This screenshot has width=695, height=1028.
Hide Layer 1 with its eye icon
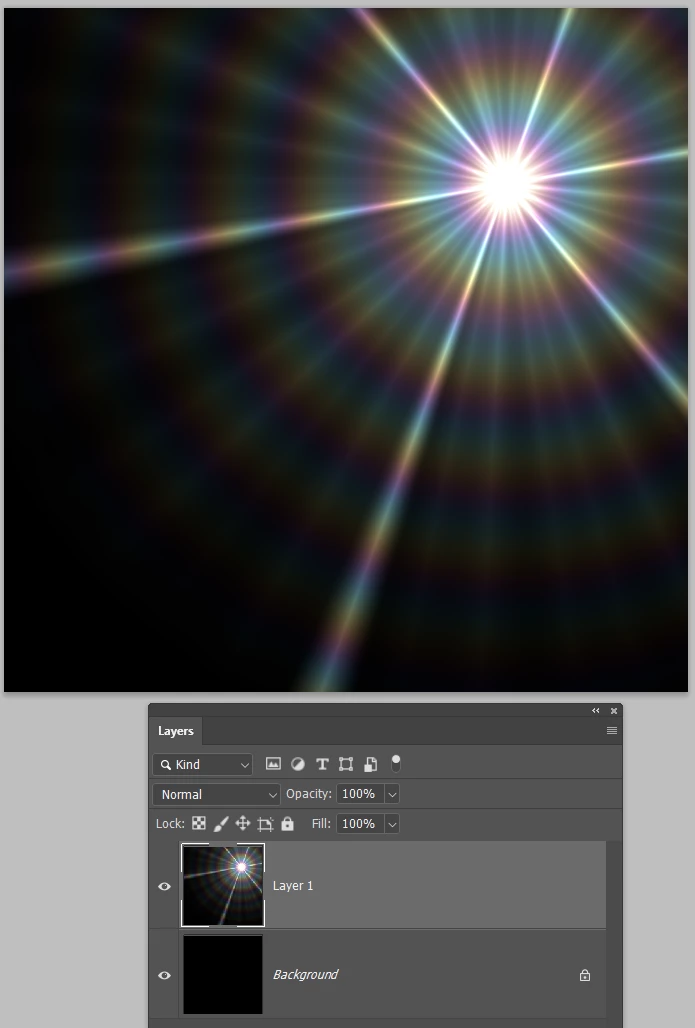point(165,886)
